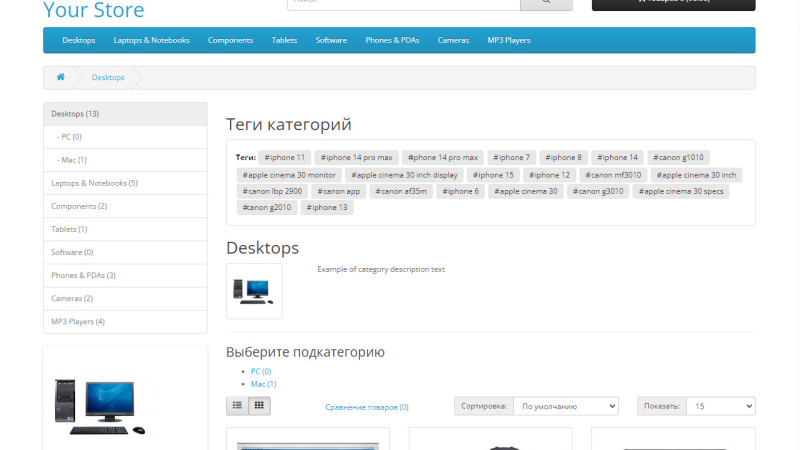Screen dimensions: 800x450
Task: Open Components navigation menu
Action: [x=231, y=40]
